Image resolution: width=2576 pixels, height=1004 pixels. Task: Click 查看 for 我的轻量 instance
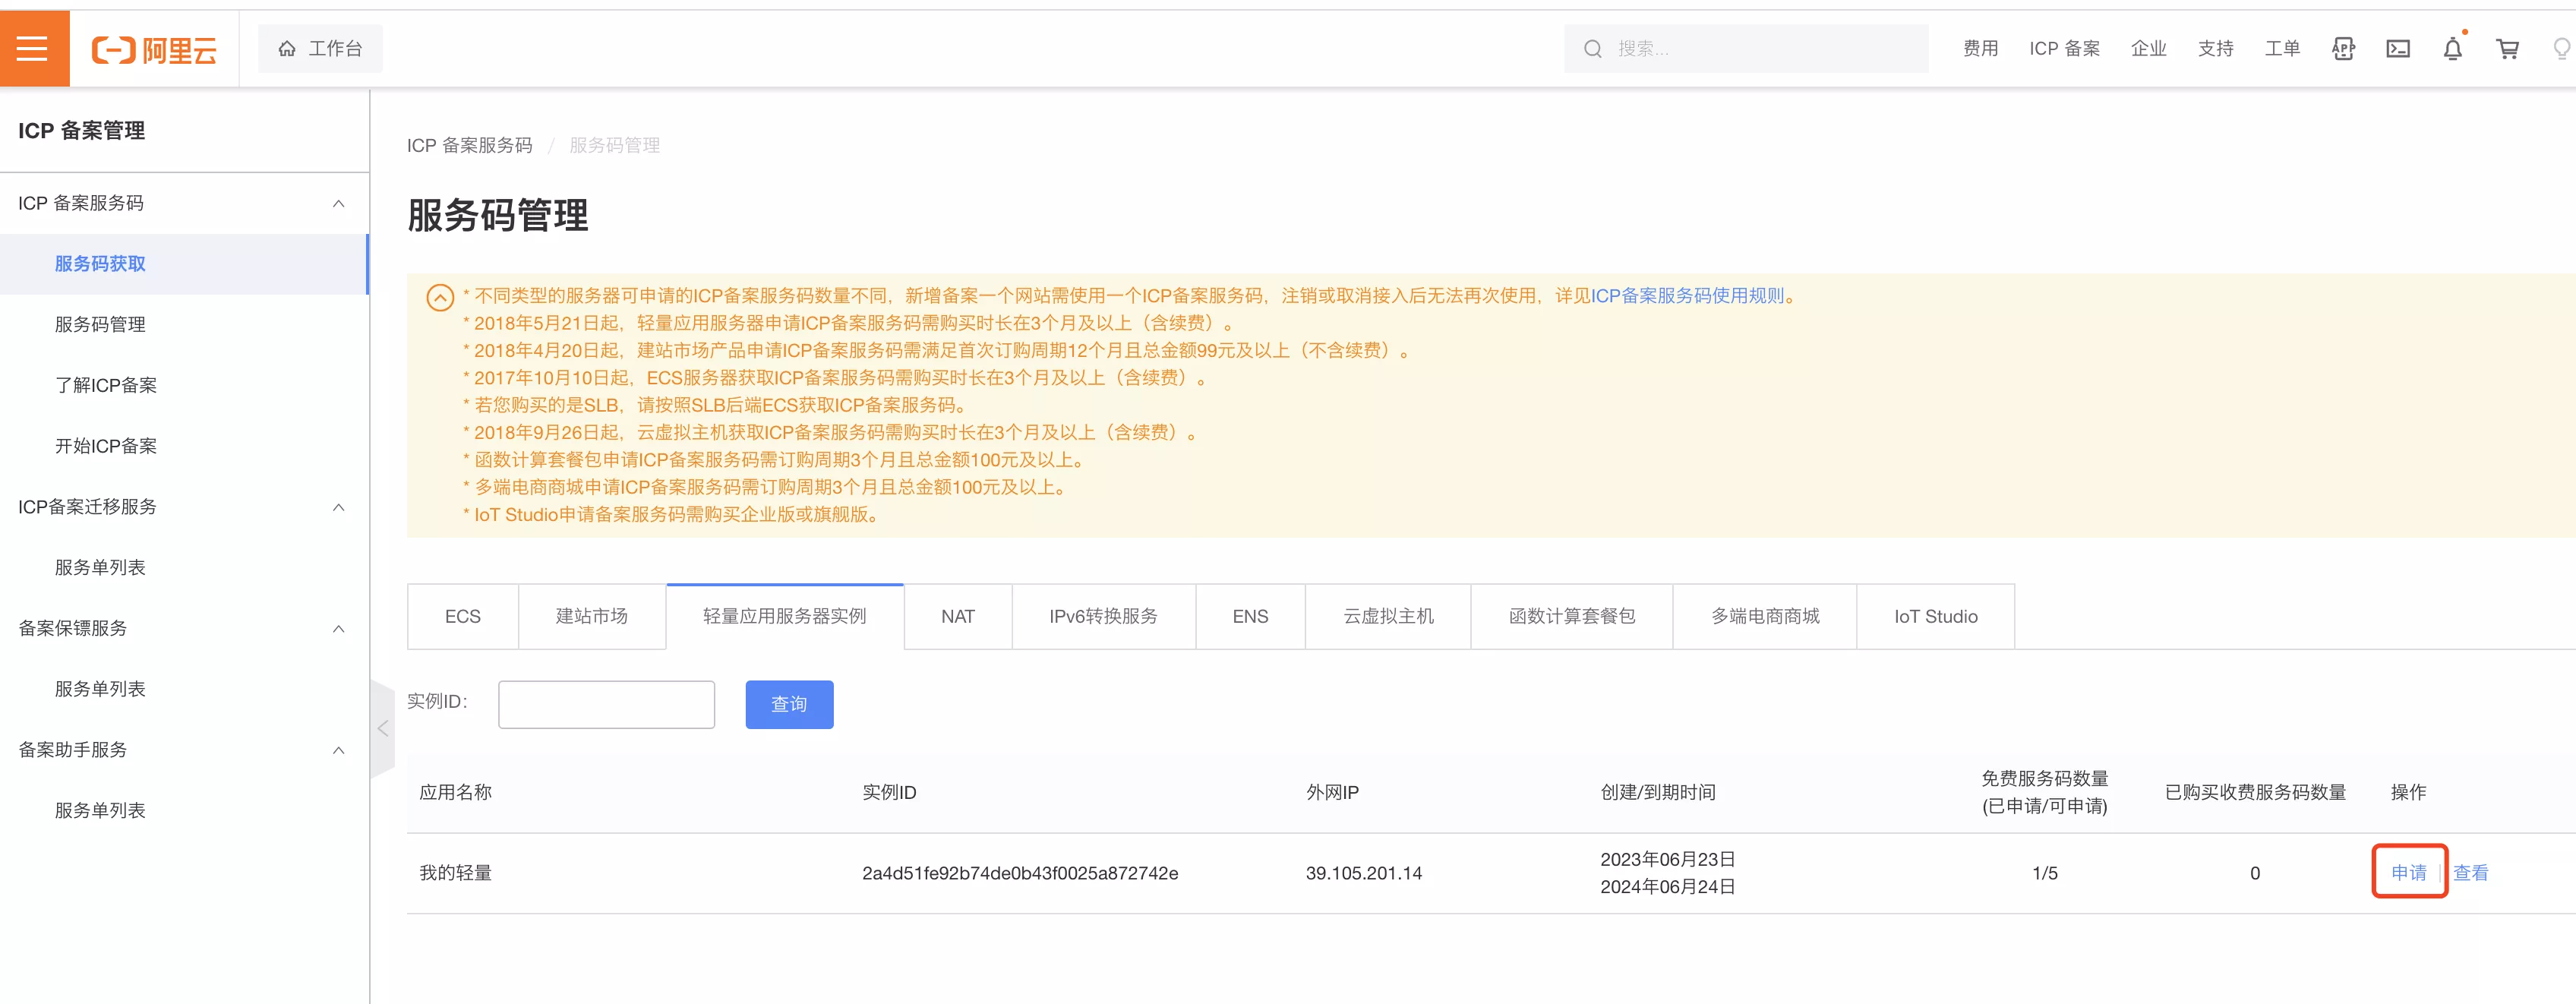tap(2470, 873)
